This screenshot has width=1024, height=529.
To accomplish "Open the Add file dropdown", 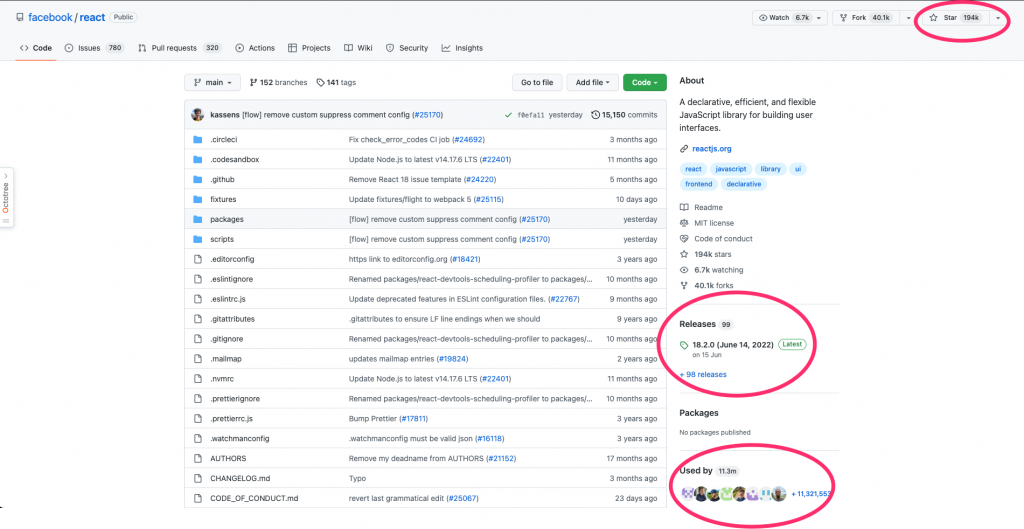I will [592, 82].
